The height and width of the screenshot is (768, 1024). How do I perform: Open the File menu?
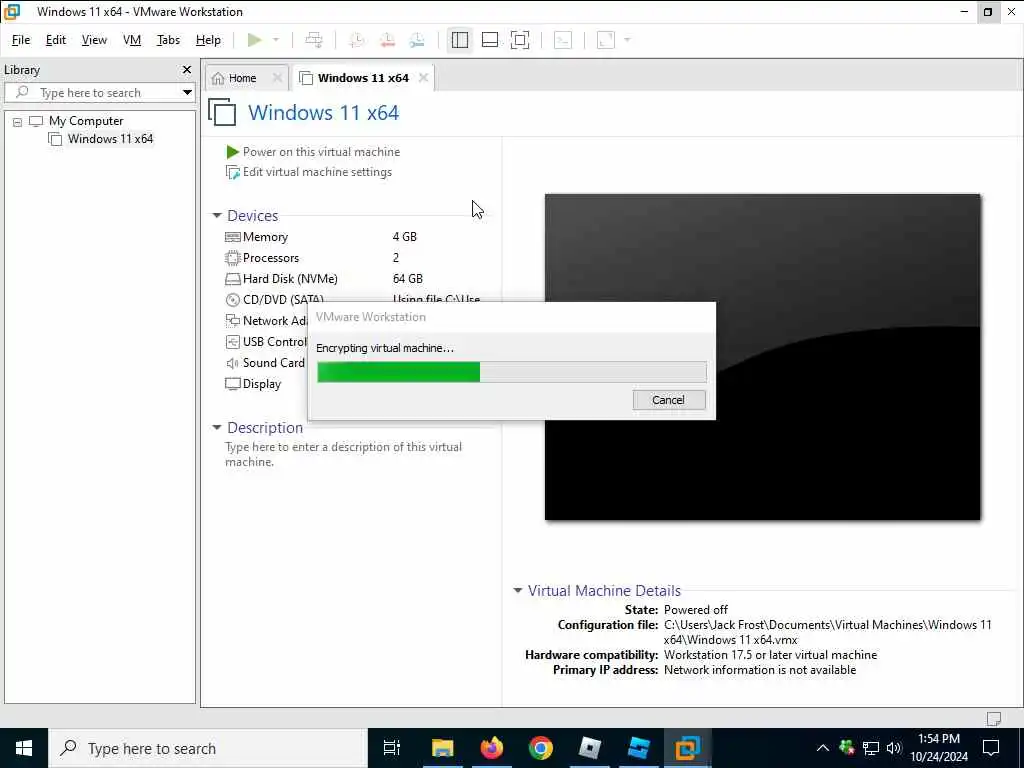pyautogui.click(x=21, y=40)
